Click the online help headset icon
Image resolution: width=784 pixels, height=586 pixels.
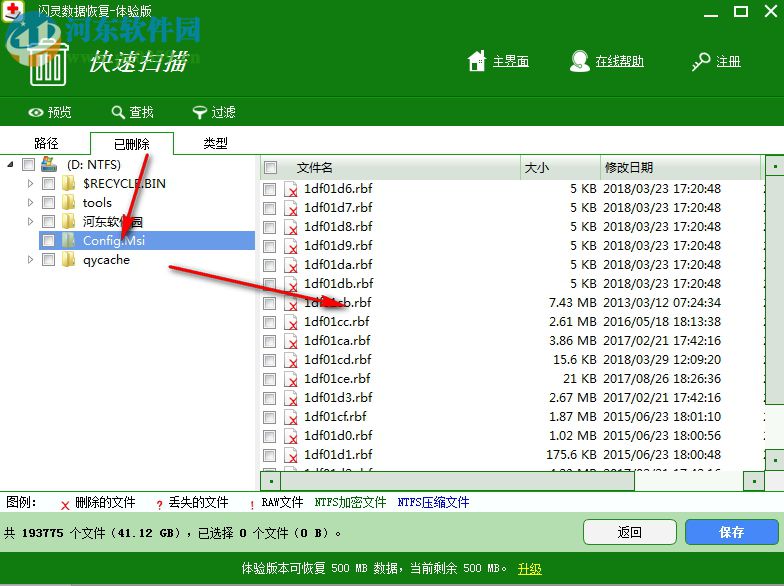(580, 61)
